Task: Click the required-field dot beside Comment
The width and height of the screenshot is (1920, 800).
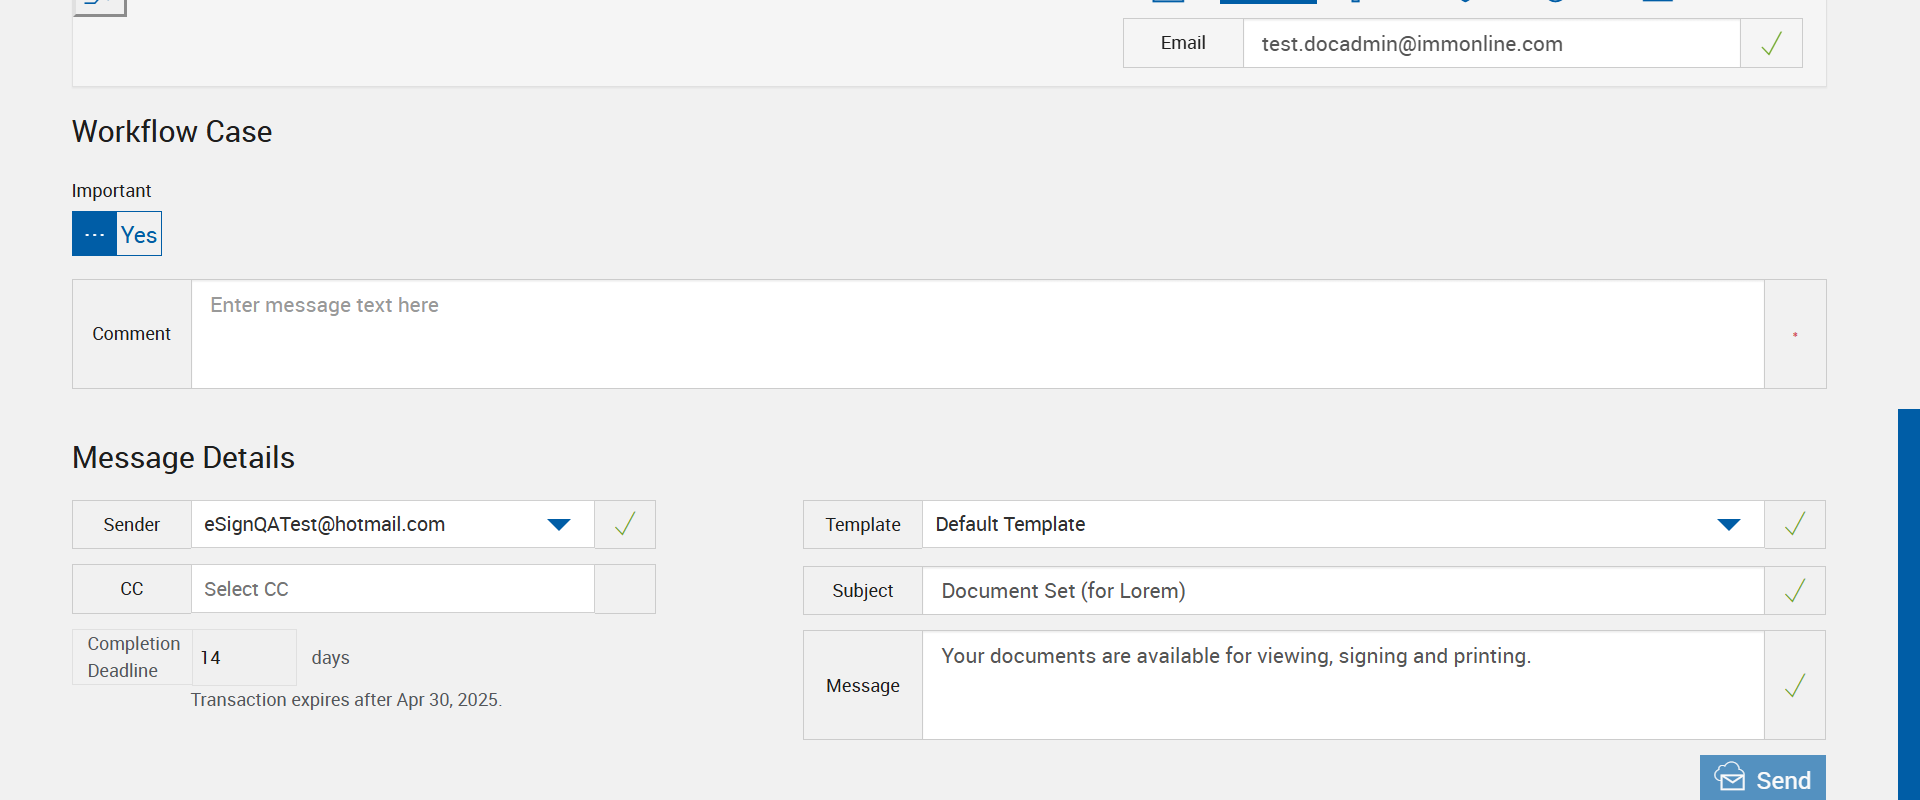Action: click(1795, 334)
